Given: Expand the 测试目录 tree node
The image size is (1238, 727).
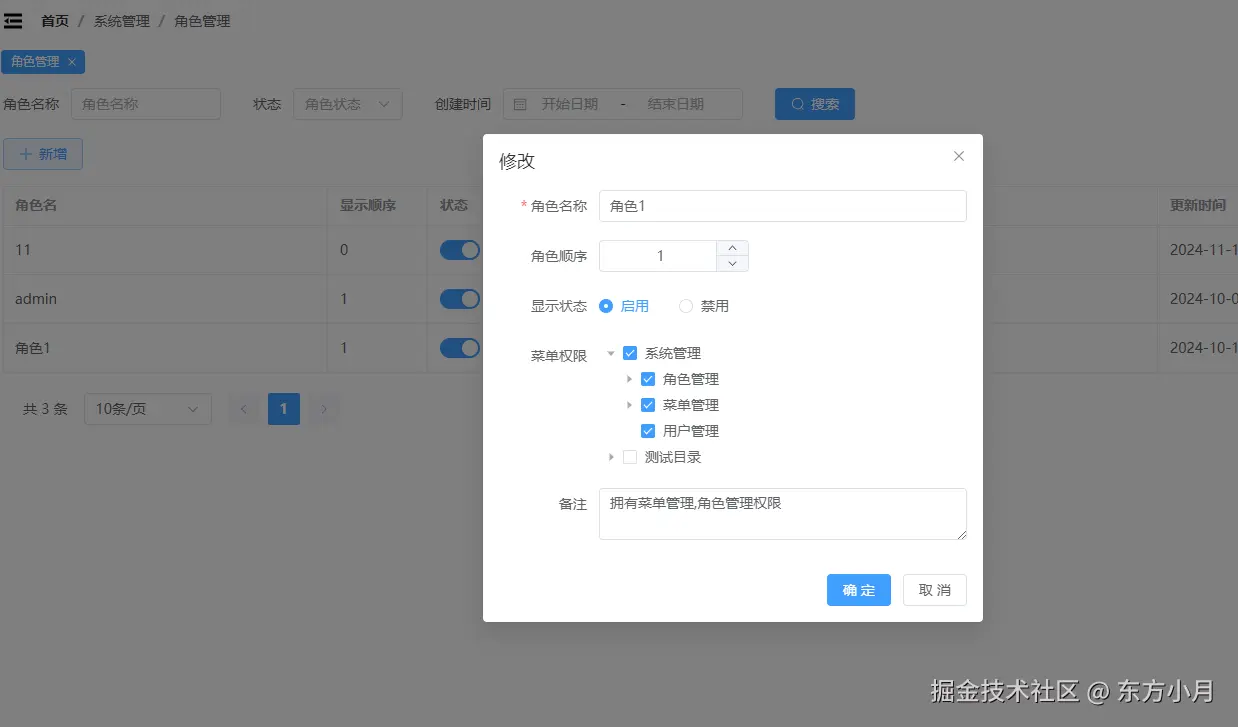Looking at the screenshot, I should [x=611, y=457].
